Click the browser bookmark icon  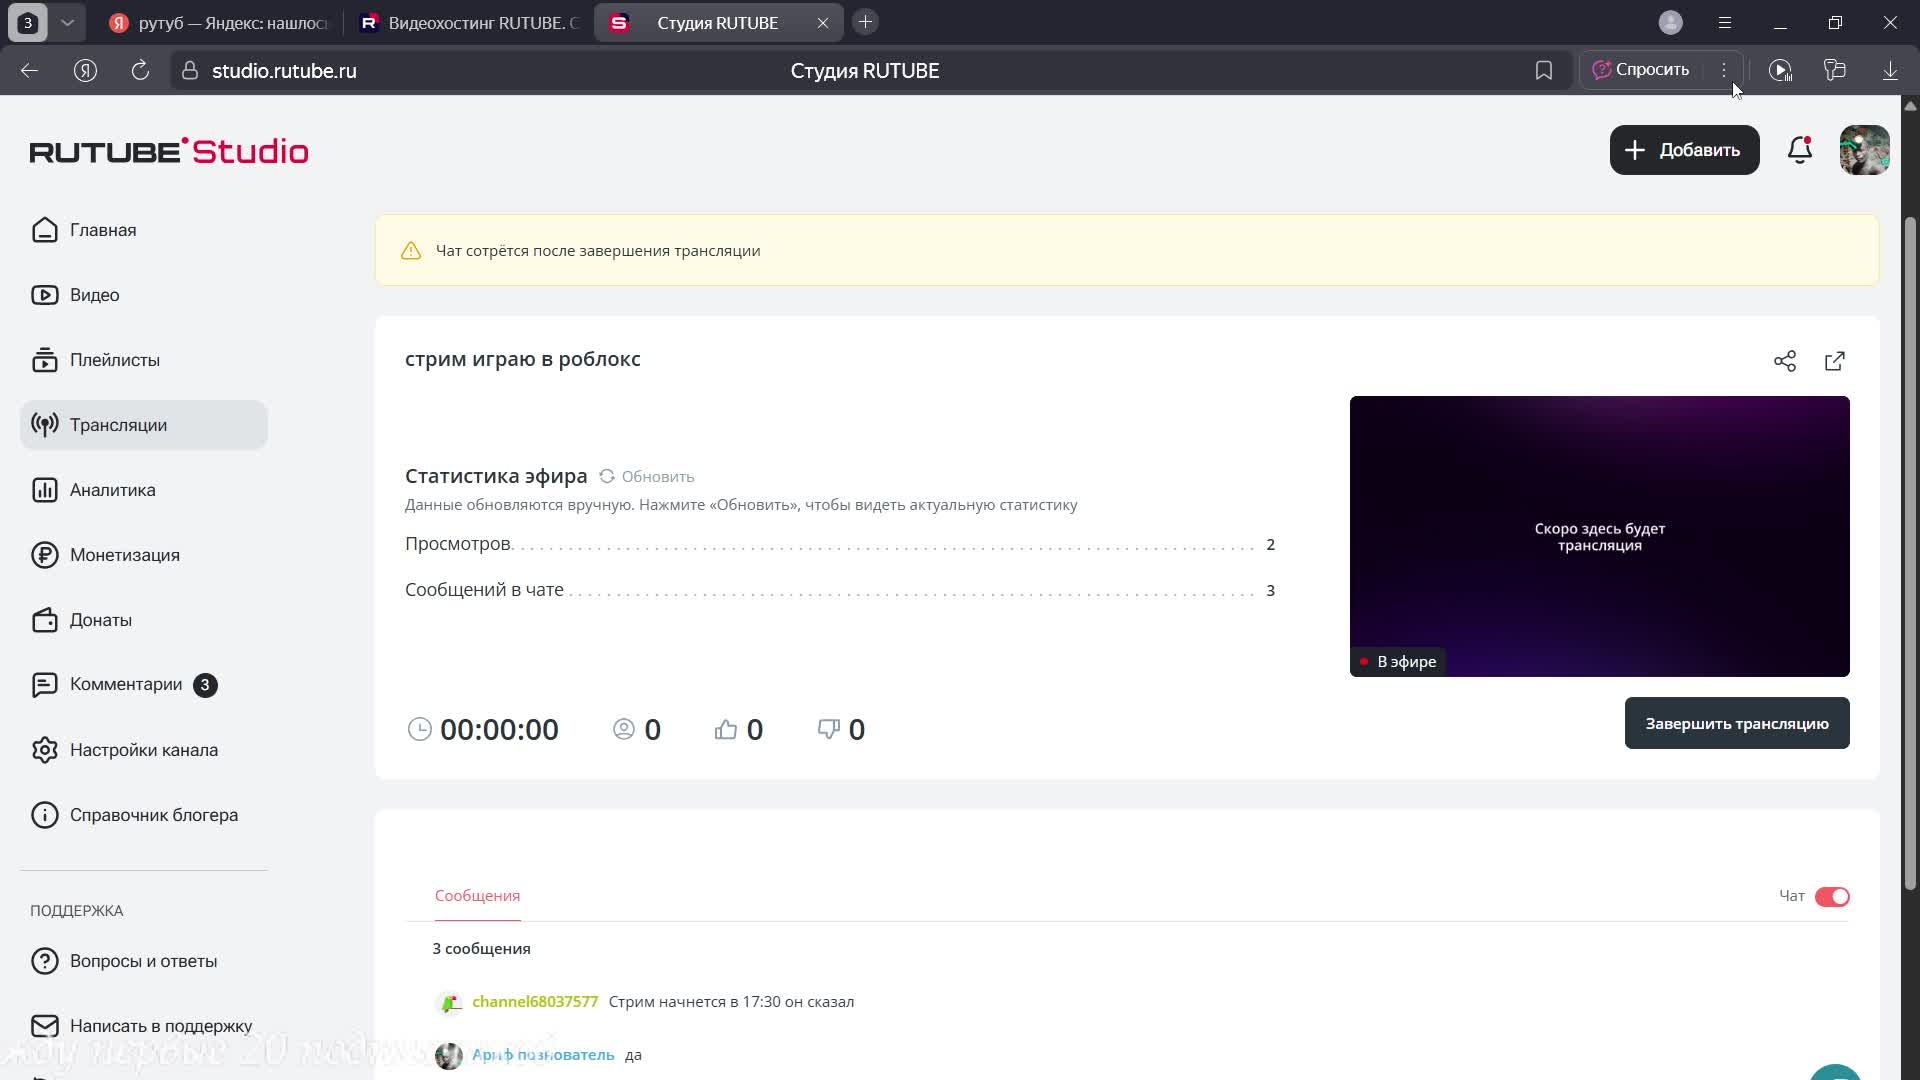[x=1543, y=70]
